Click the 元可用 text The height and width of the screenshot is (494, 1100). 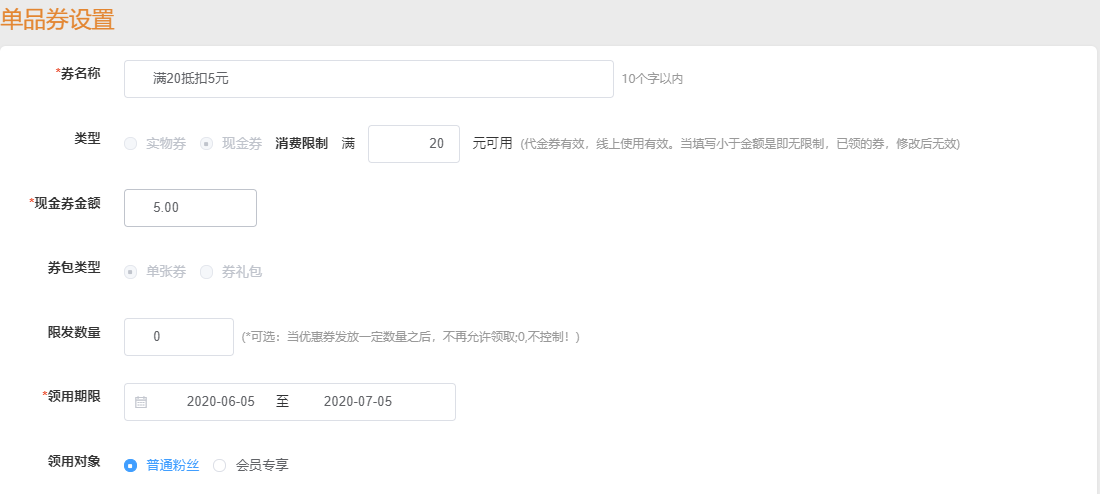(x=492, y=144)
